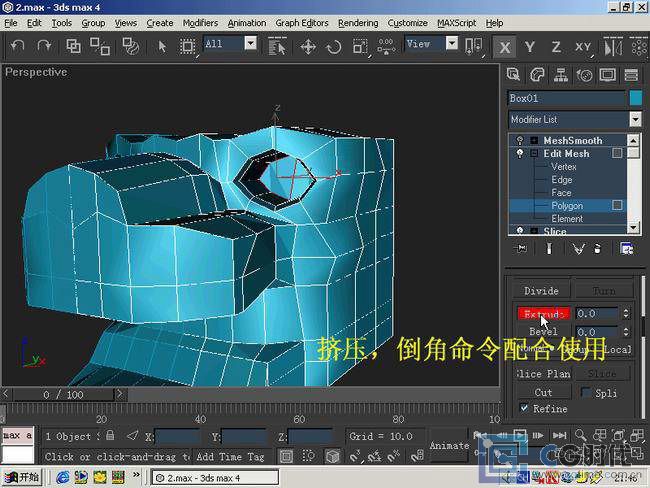Choose the Bind to Space Warp tool

(x=131, y=46)
